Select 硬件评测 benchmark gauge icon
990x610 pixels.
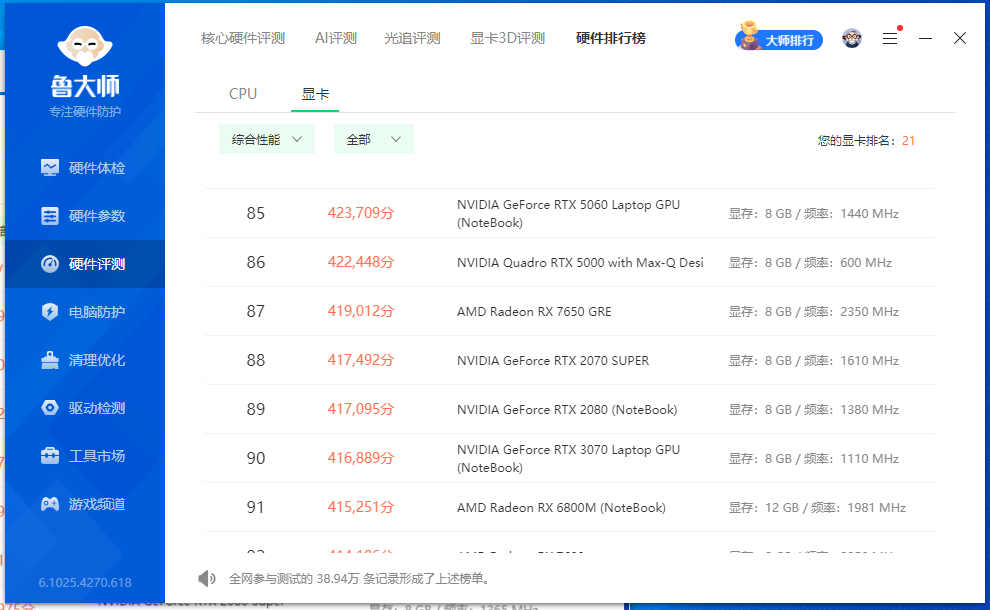(50, 264)
